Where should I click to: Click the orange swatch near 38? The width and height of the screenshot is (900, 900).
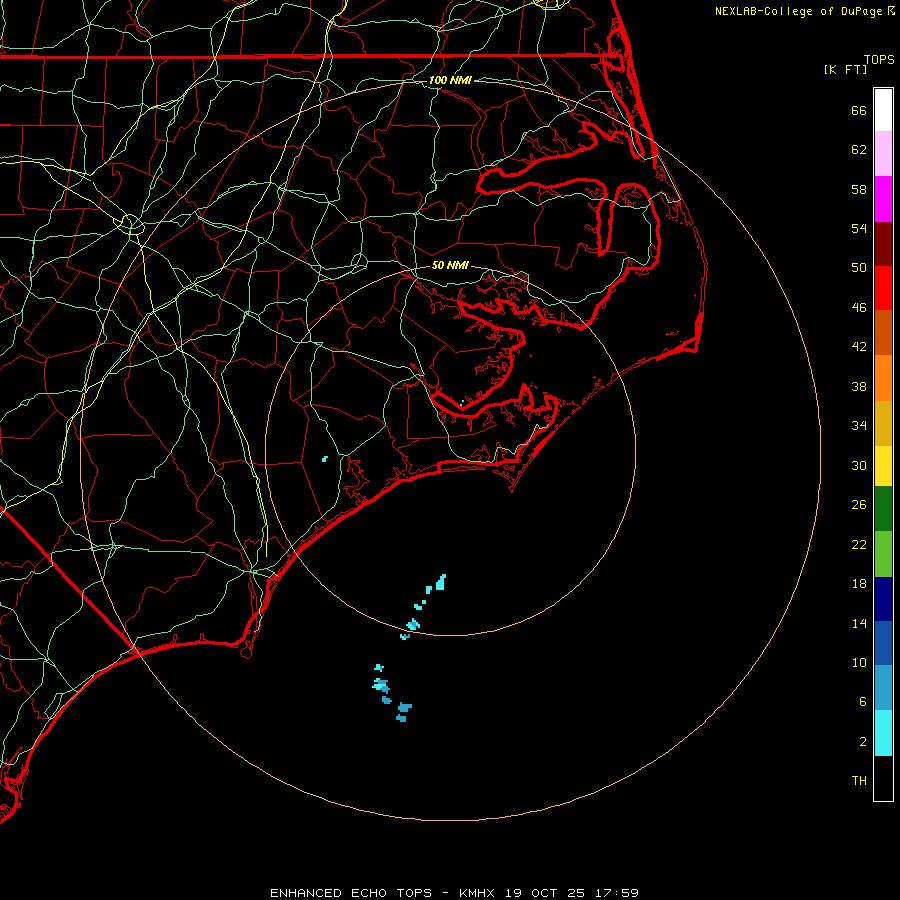883,378
